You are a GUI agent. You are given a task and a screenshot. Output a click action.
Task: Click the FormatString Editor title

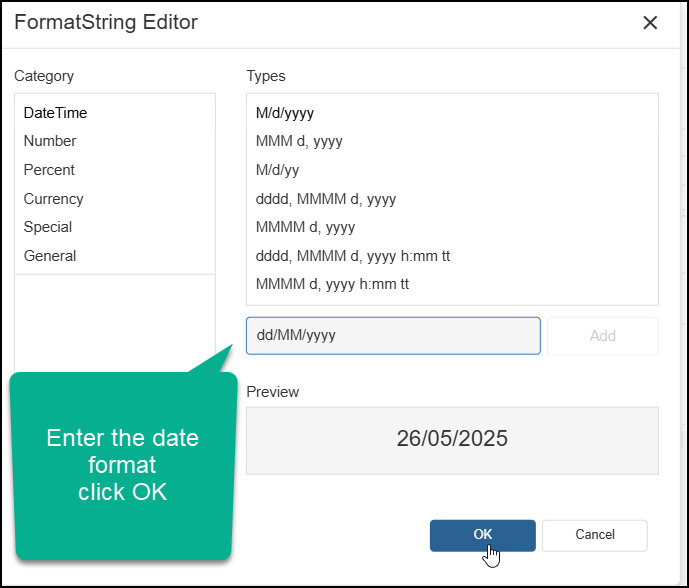[x=106, y=22]
